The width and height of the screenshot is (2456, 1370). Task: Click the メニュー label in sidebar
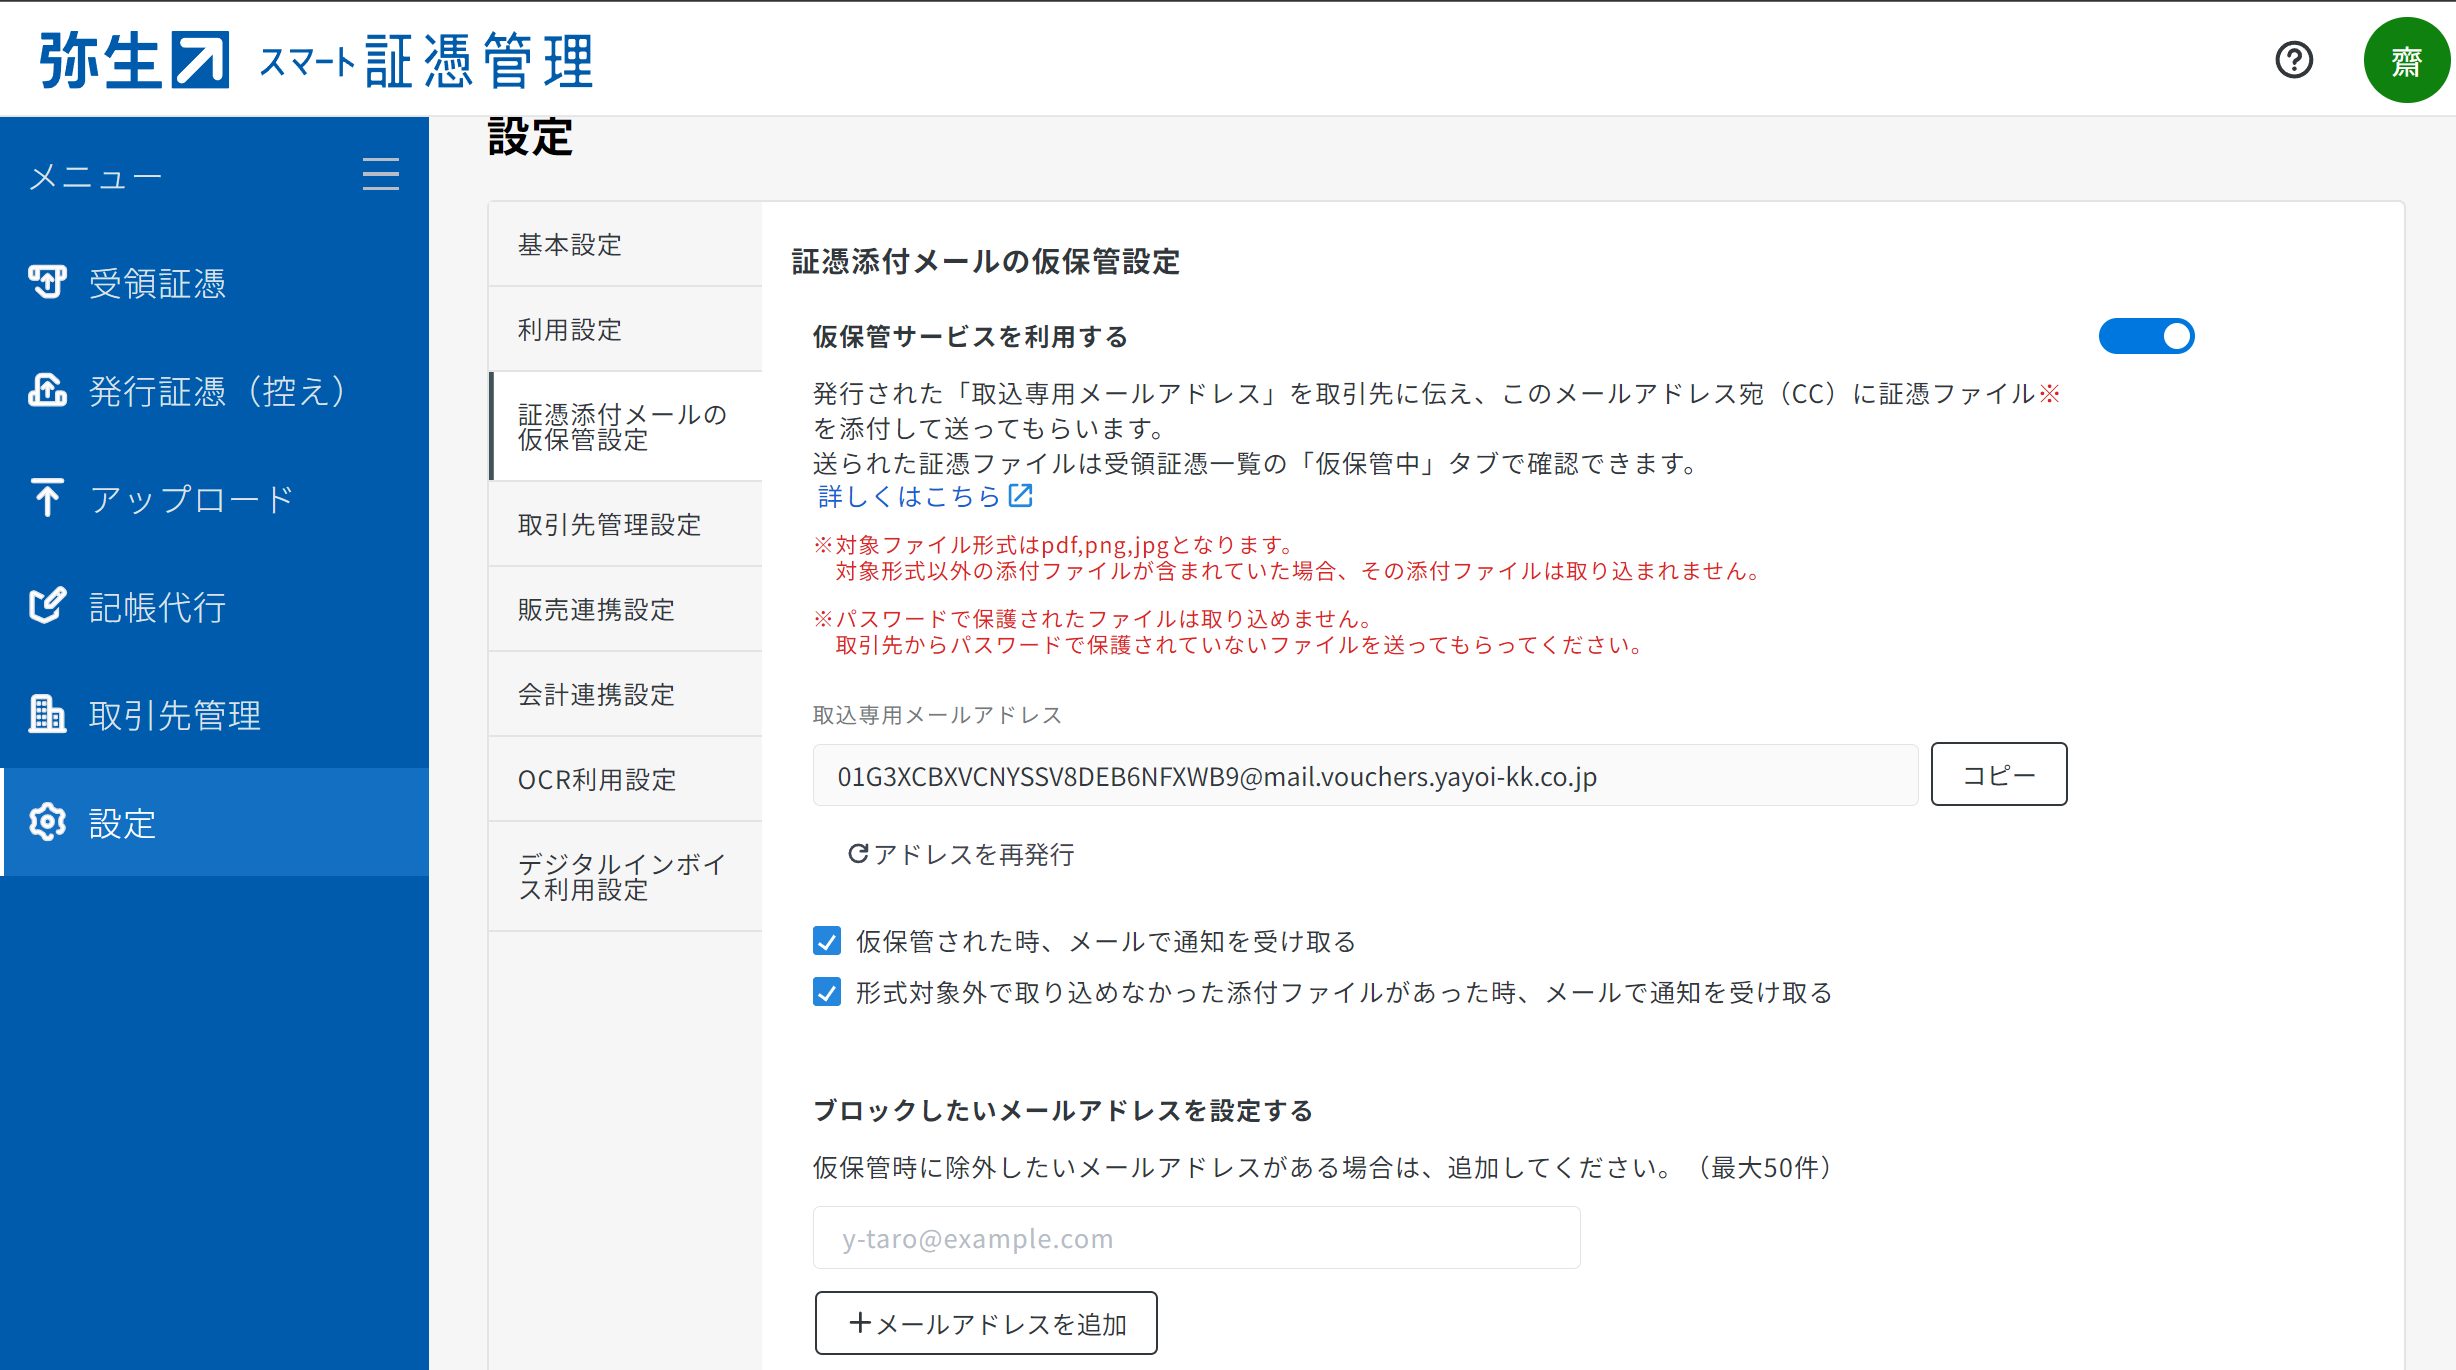(95, 177)
